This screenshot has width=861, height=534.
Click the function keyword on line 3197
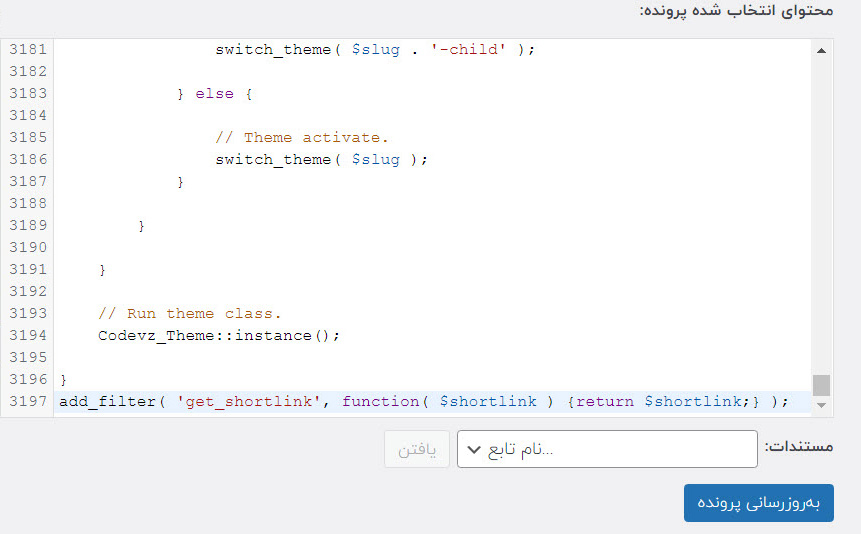point(381,402)
